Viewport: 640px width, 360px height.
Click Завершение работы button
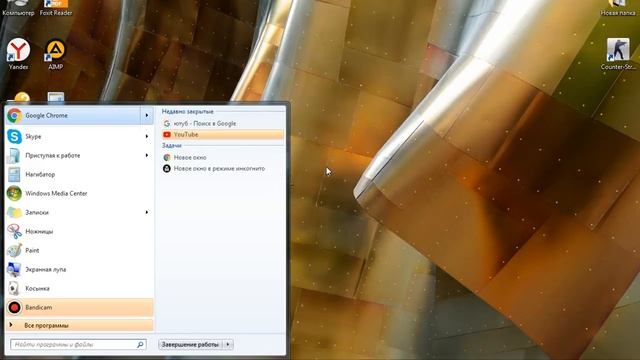[191, 344]
